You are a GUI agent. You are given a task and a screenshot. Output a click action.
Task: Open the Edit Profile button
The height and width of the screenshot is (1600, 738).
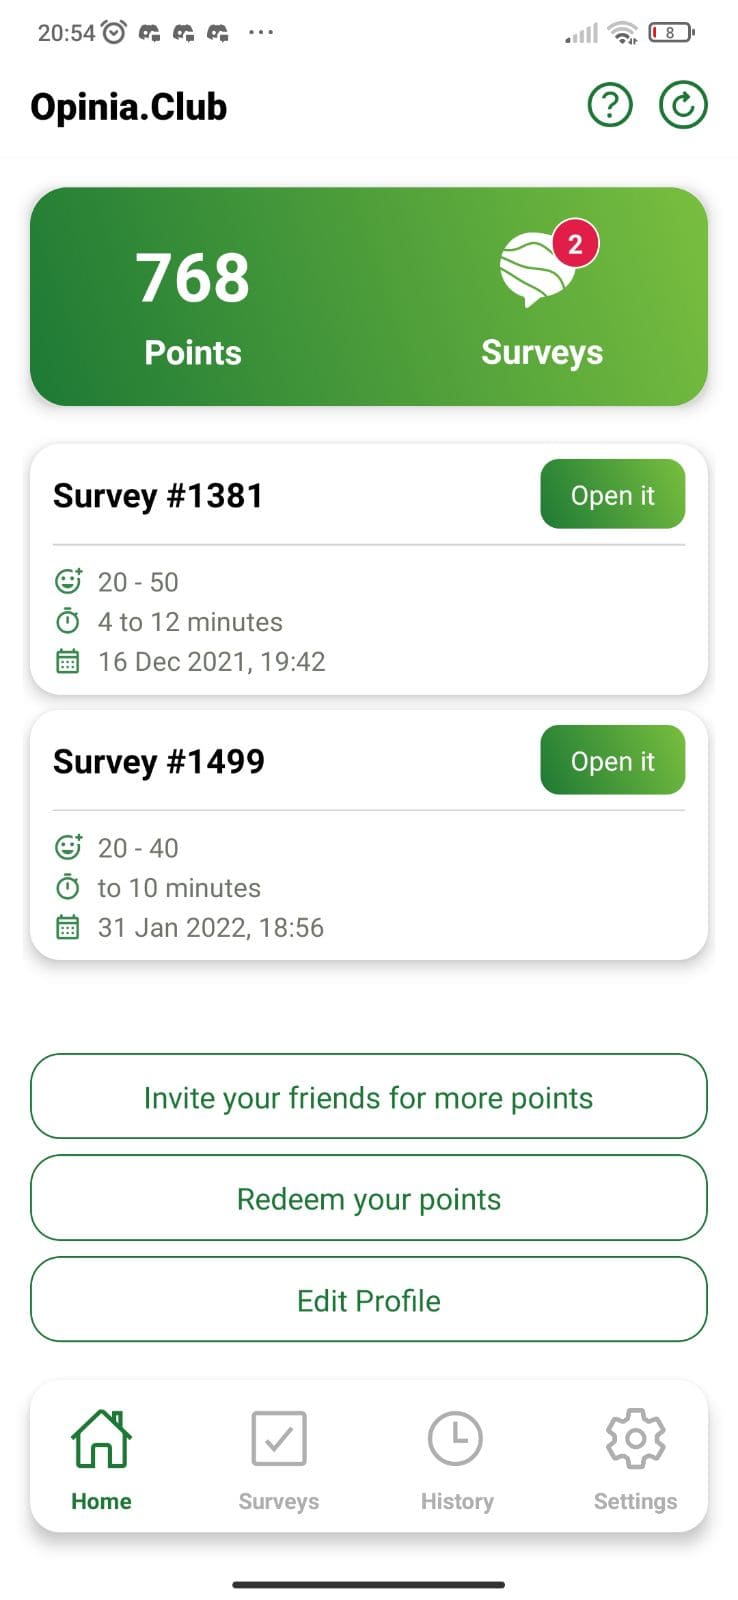369,1300
